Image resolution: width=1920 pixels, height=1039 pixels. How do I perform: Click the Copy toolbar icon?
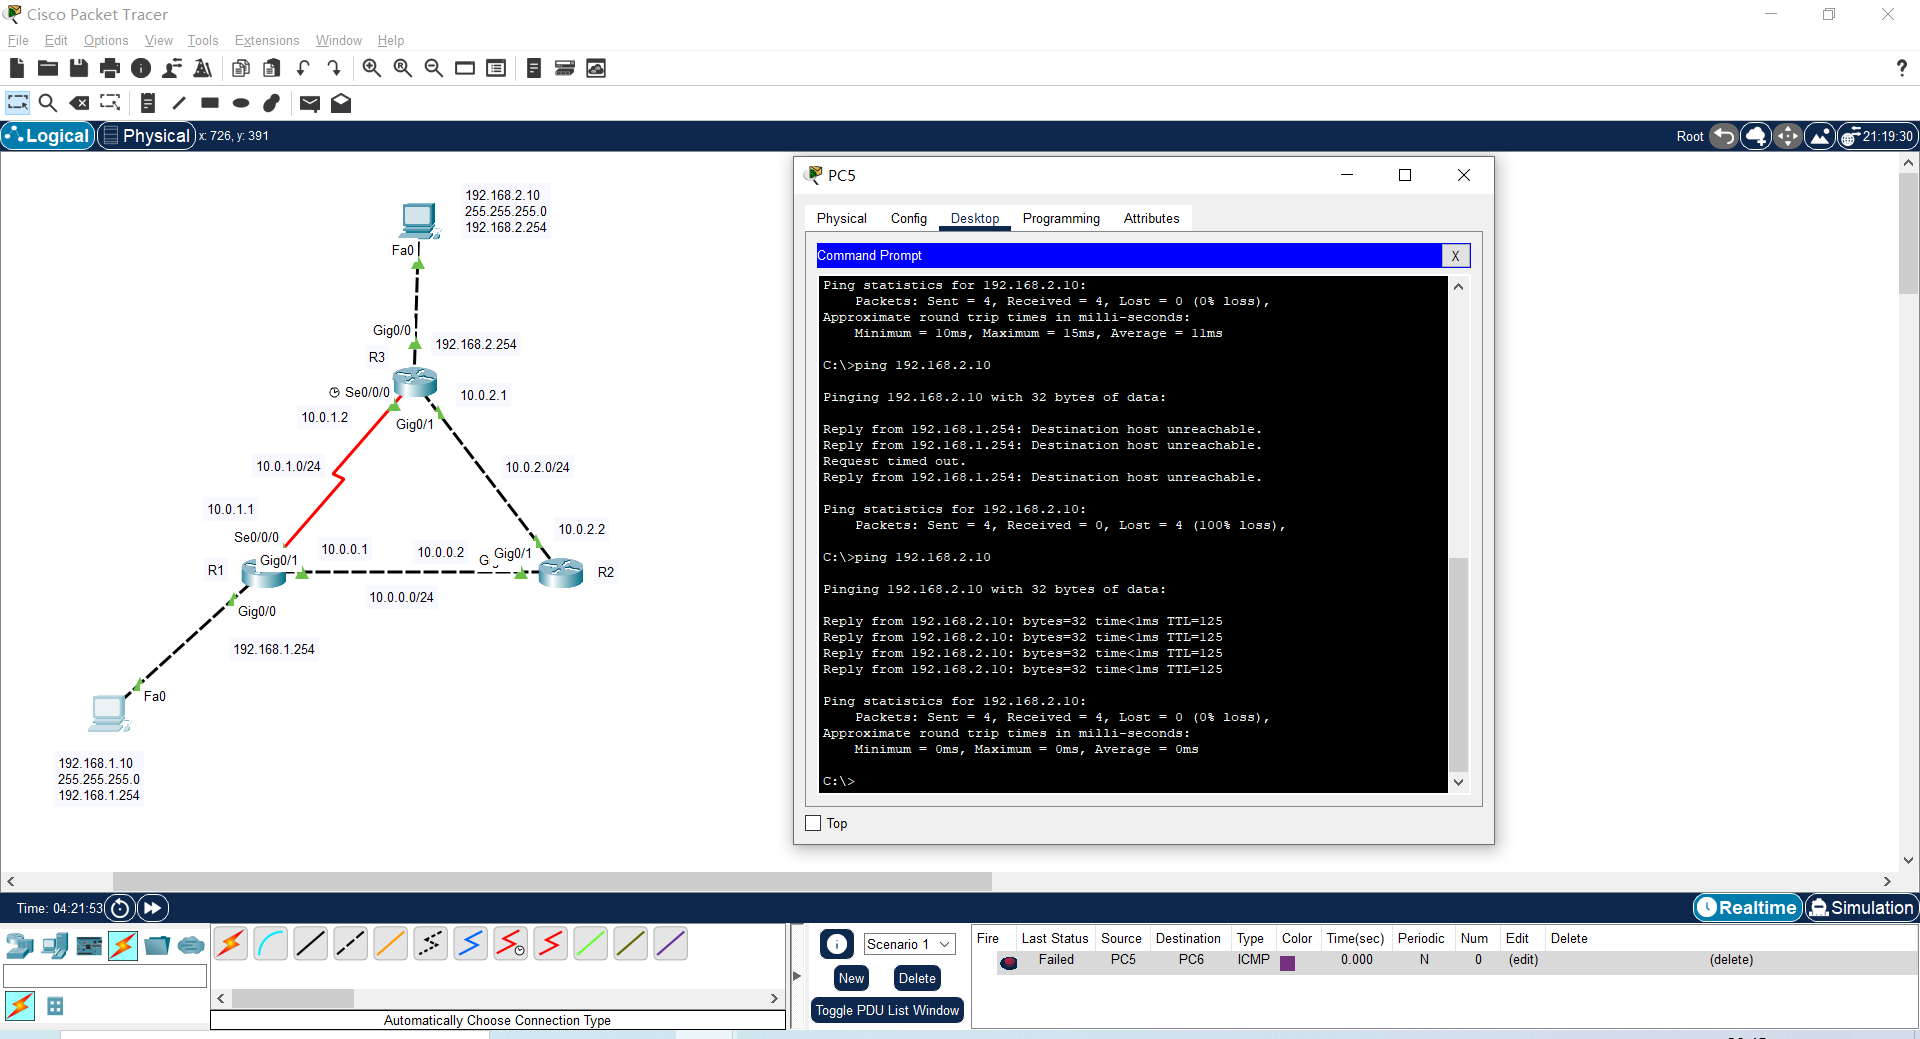[241, 68]
